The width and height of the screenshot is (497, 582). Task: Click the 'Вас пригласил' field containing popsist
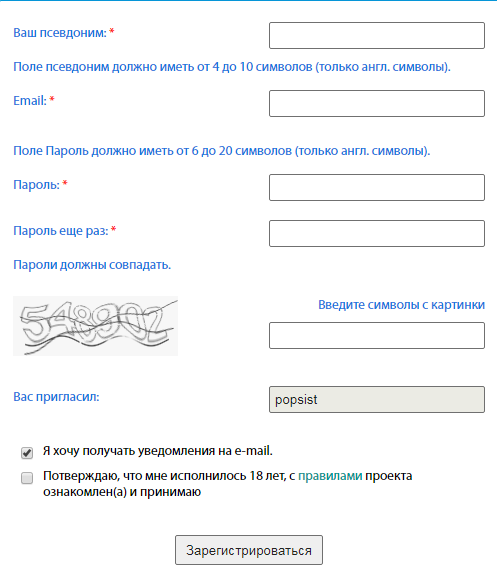coord(377,399)
